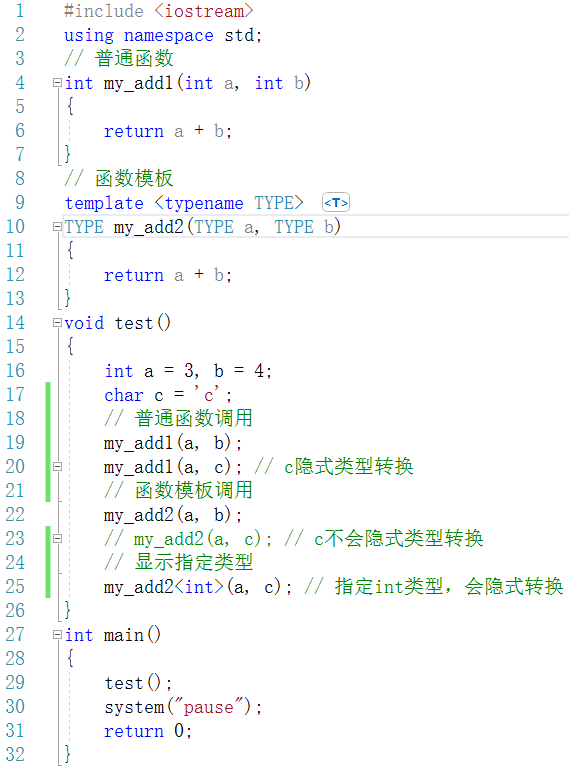Click 'return a + b;' on line 12
This screenshot has width=569, height=768.
tap(168, 275)
